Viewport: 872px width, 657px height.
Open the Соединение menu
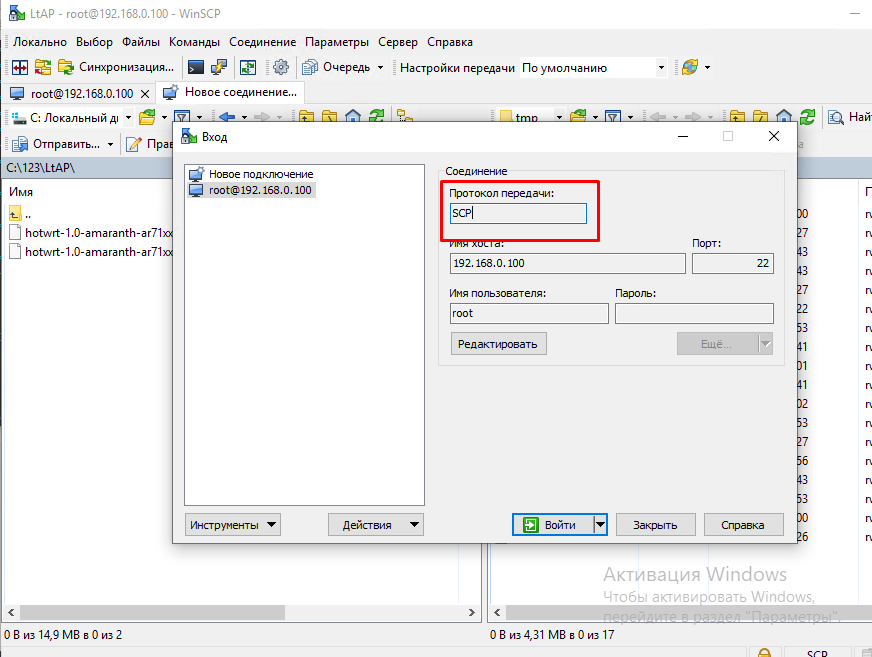tap(262, 42)
